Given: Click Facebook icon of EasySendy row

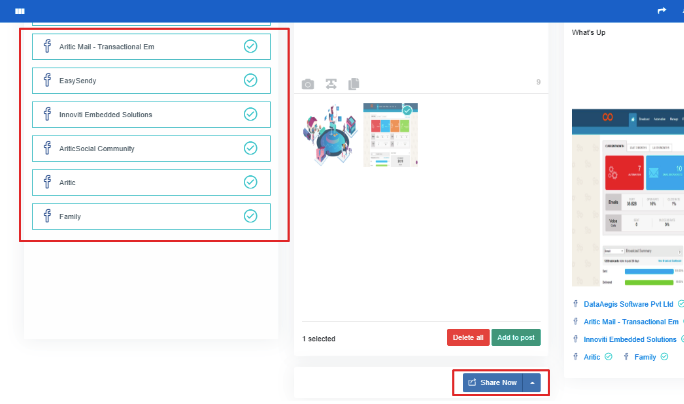Looking at the screenshot, I should point(47,80).
